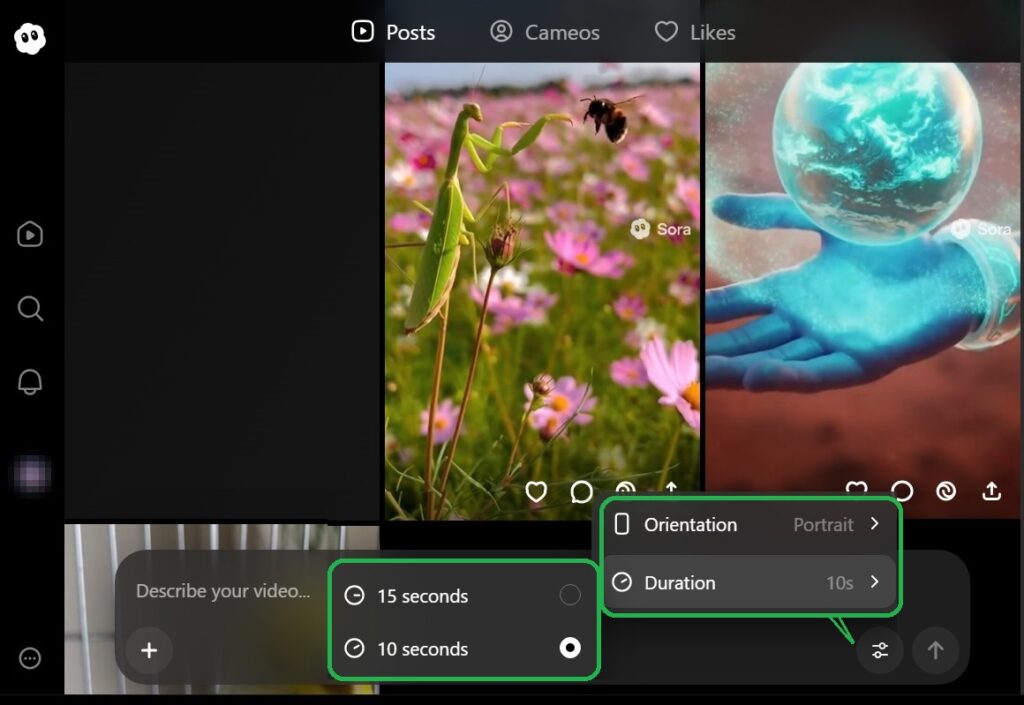Open comments on the mantis video
Image resolution: width=1024 pixels, height=705 pixels.
point(581,492)
